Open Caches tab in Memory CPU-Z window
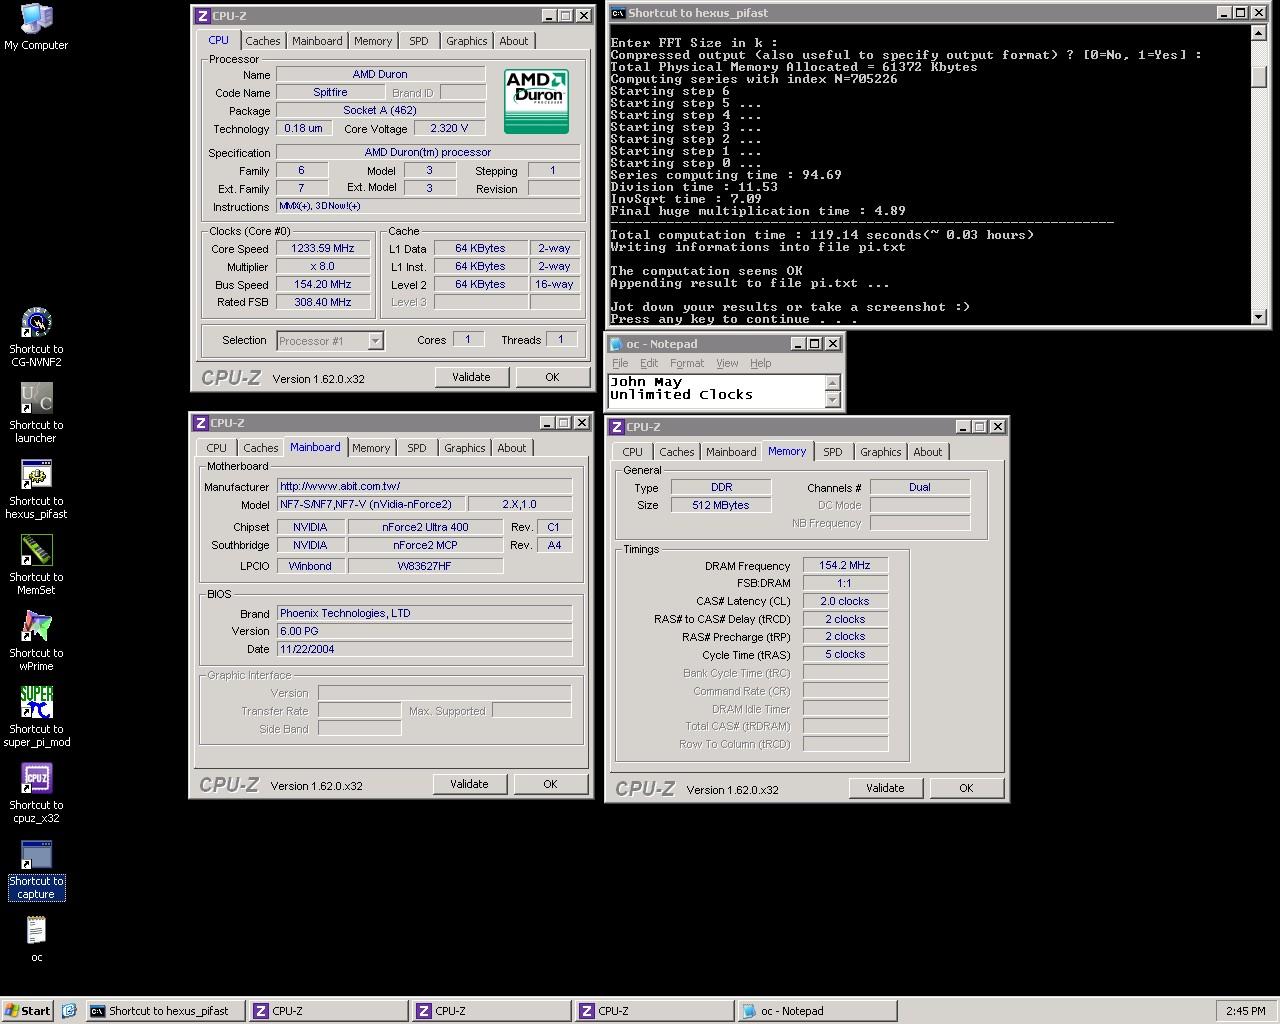This screenshot has width=1280, height=1024. (677, 452)
